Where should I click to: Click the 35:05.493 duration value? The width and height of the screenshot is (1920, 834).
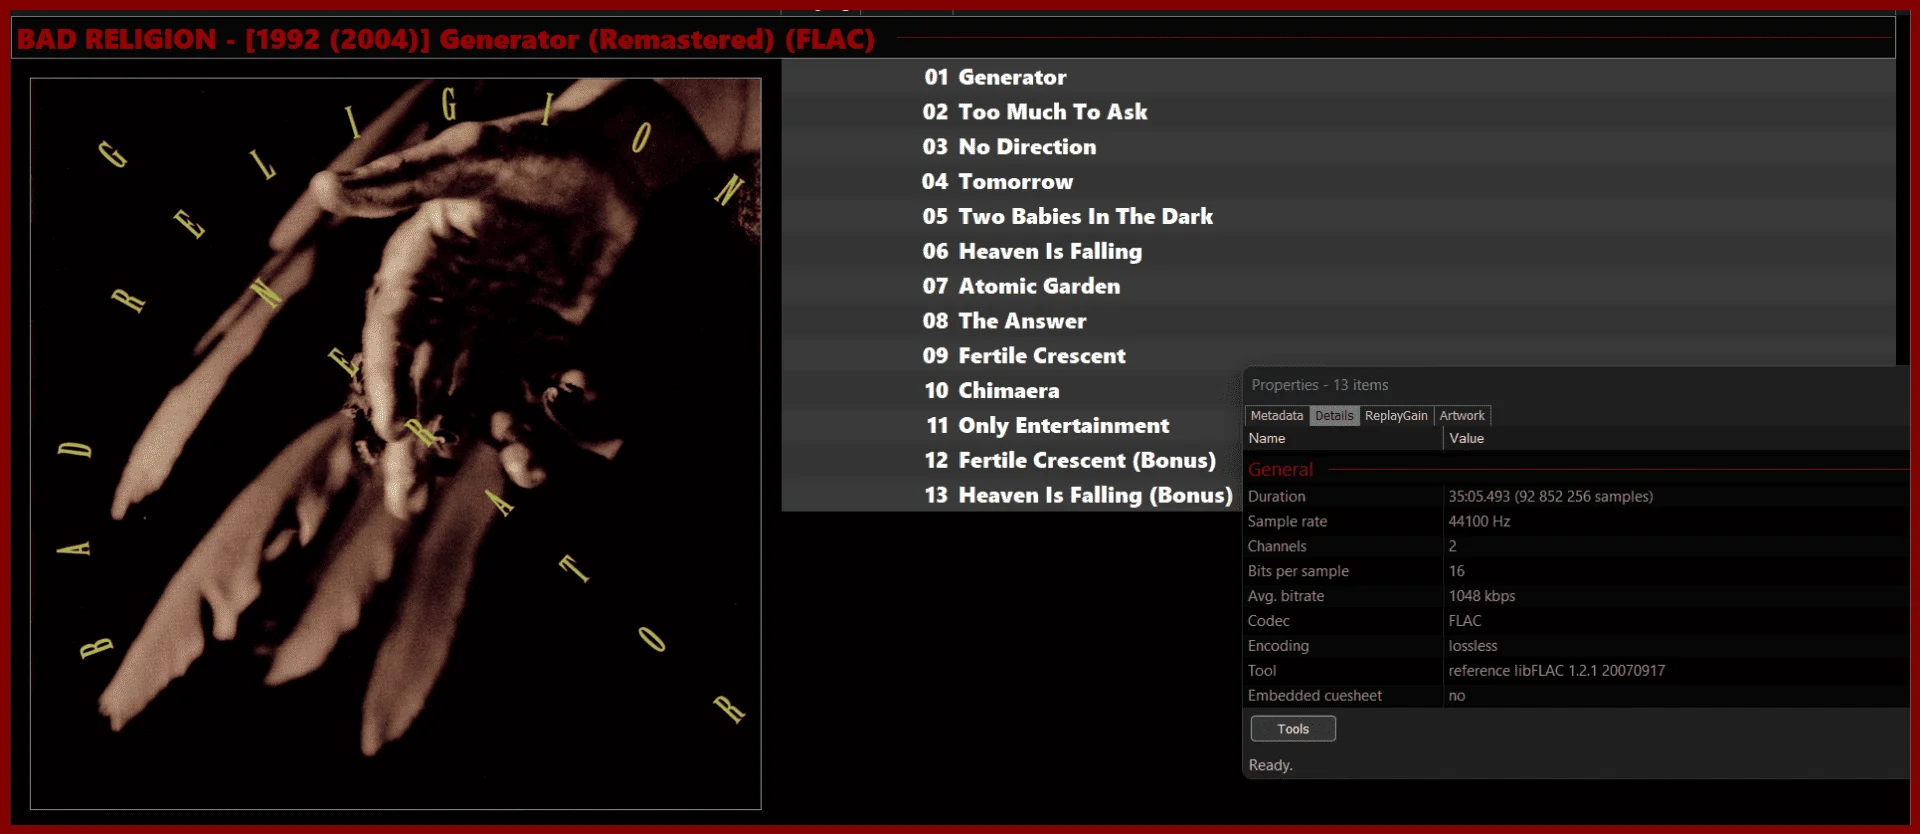[x=1551, y=497]
